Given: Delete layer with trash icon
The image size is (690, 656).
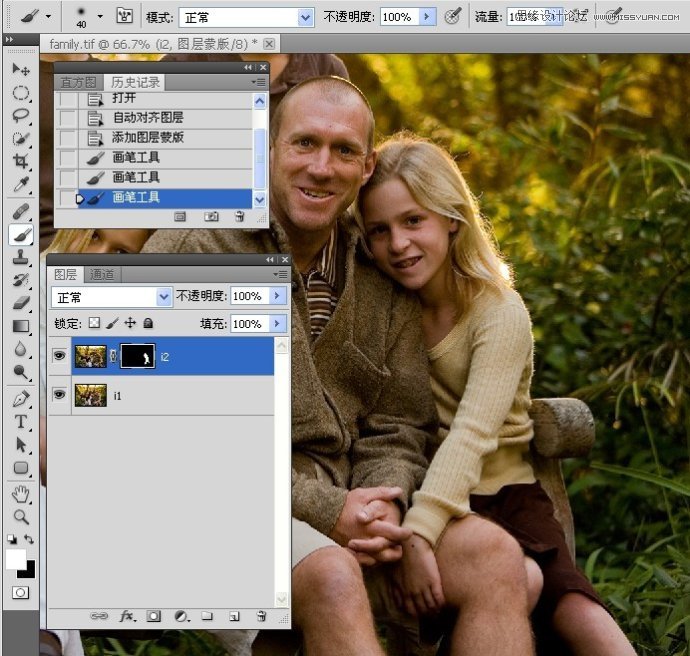Looking at the screenshot, I should (x=261, y=616).
